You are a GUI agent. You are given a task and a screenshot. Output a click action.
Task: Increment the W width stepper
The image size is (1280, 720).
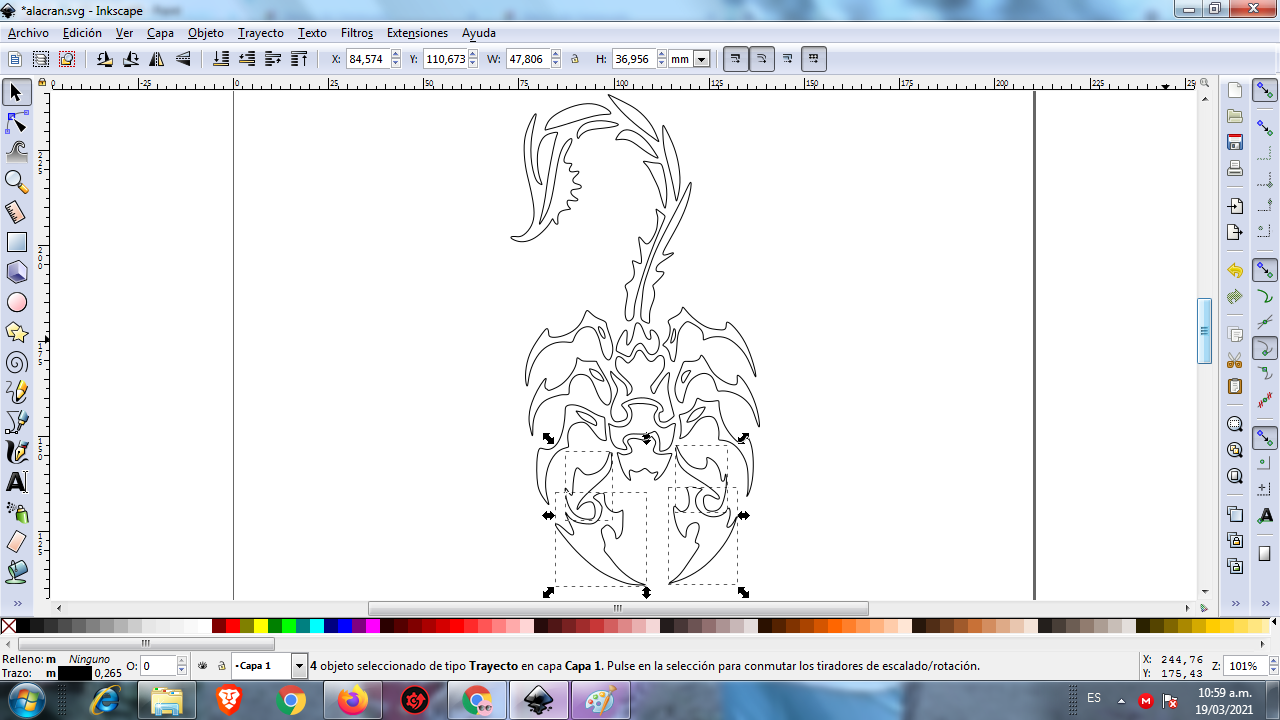pos(555,55)
